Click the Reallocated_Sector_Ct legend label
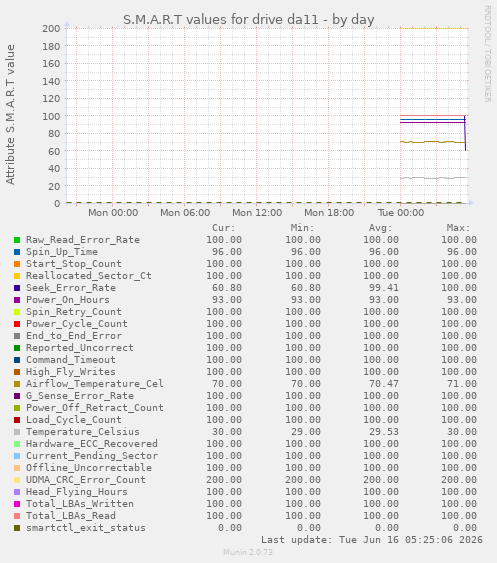Screen dimensions: 497x563 click(x=89, y=276)
